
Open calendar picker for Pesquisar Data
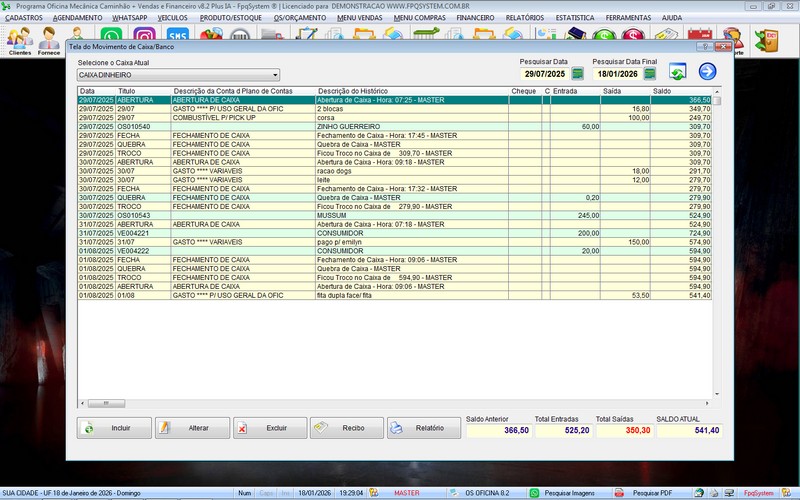578,74
